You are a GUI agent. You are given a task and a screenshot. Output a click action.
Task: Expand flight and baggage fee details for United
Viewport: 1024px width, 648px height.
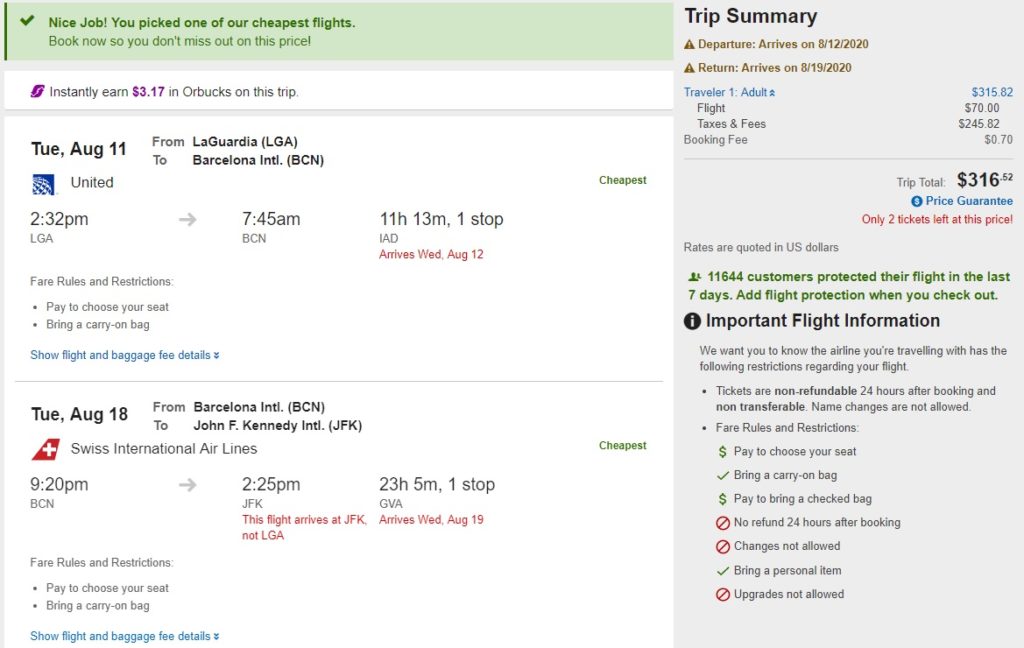click(x=124, y=355)
